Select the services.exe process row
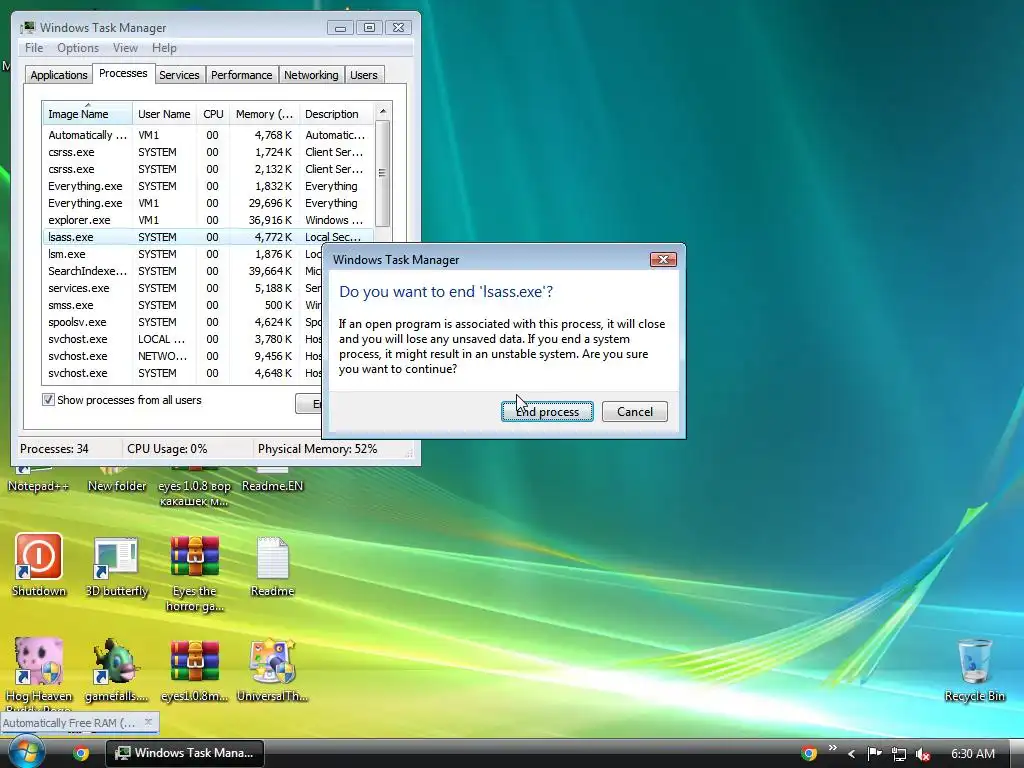 point(183,288)
